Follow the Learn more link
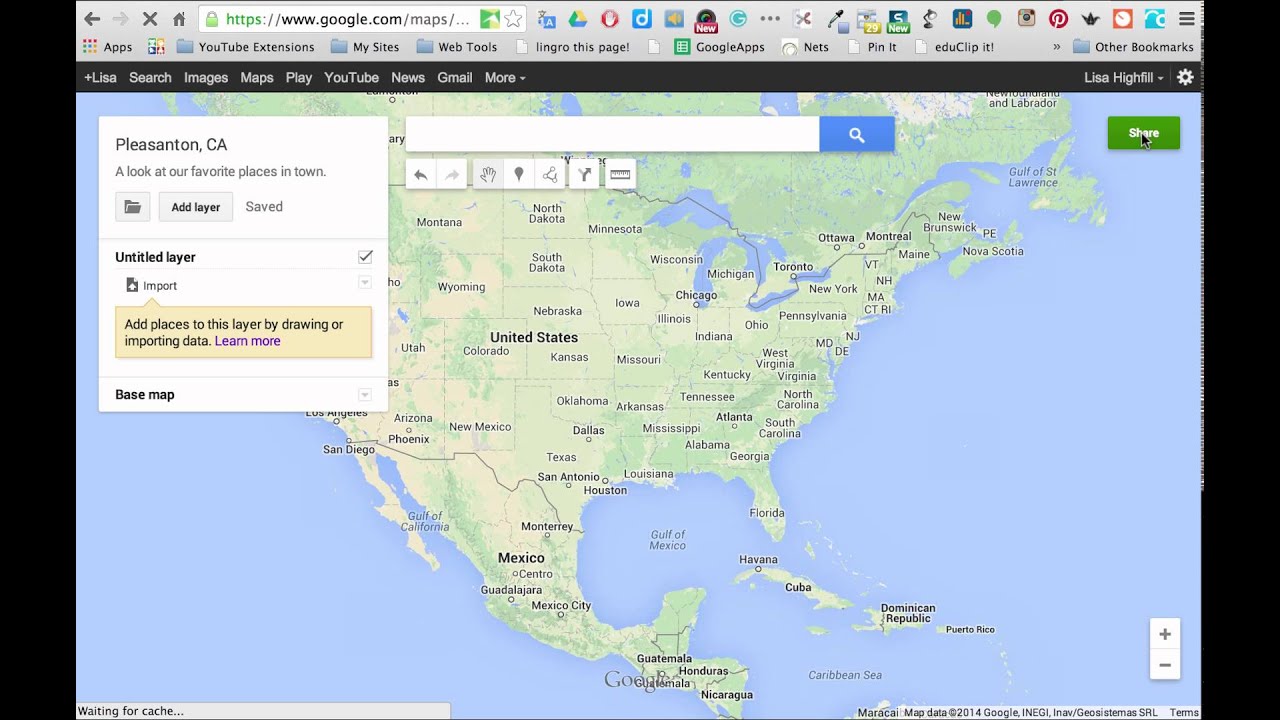The height and width of the screenshot is (720, 1280). click(x=247, y=341)
